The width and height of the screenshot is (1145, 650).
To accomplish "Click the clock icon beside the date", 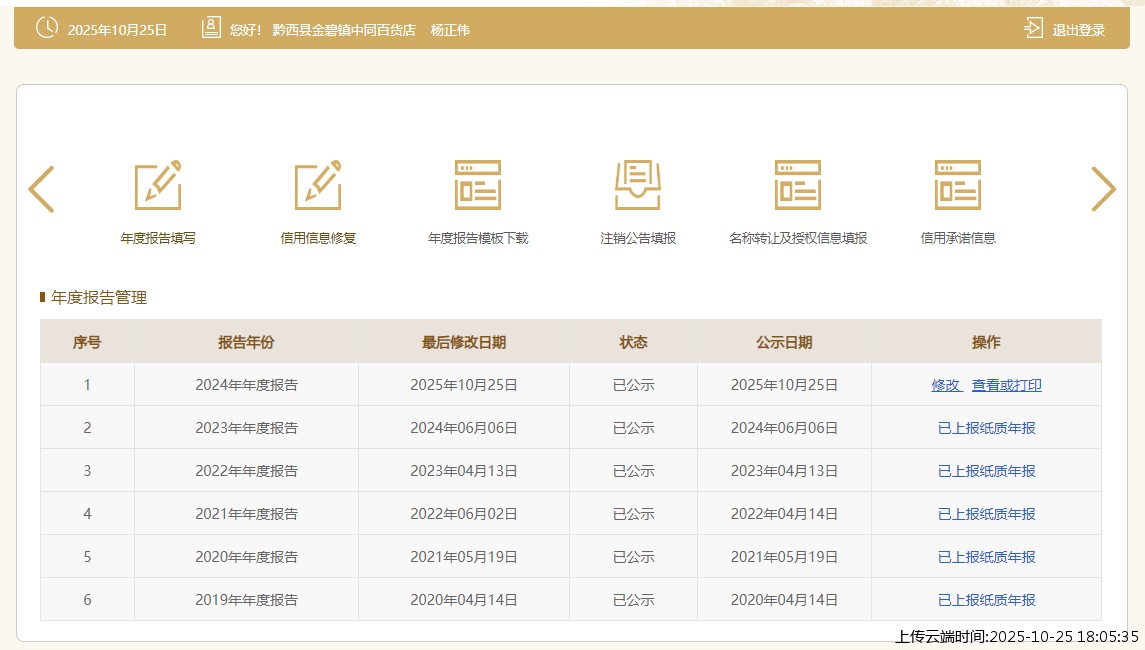I will 47,28.
